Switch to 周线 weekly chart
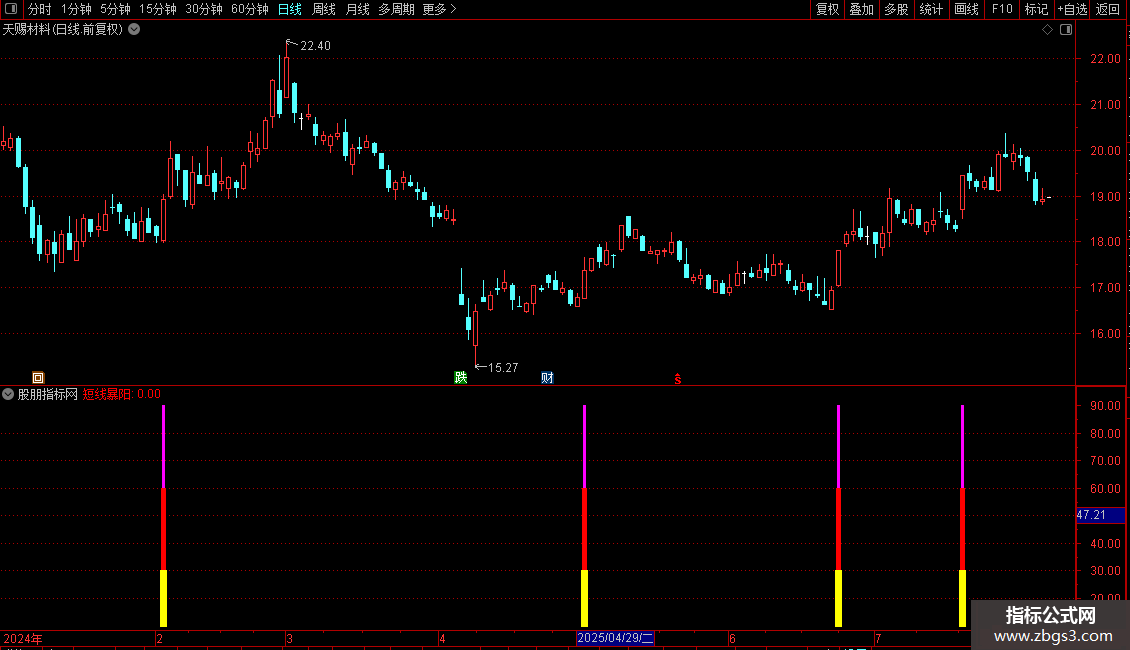The image size is (1130, 650). (x=324, y=9)
